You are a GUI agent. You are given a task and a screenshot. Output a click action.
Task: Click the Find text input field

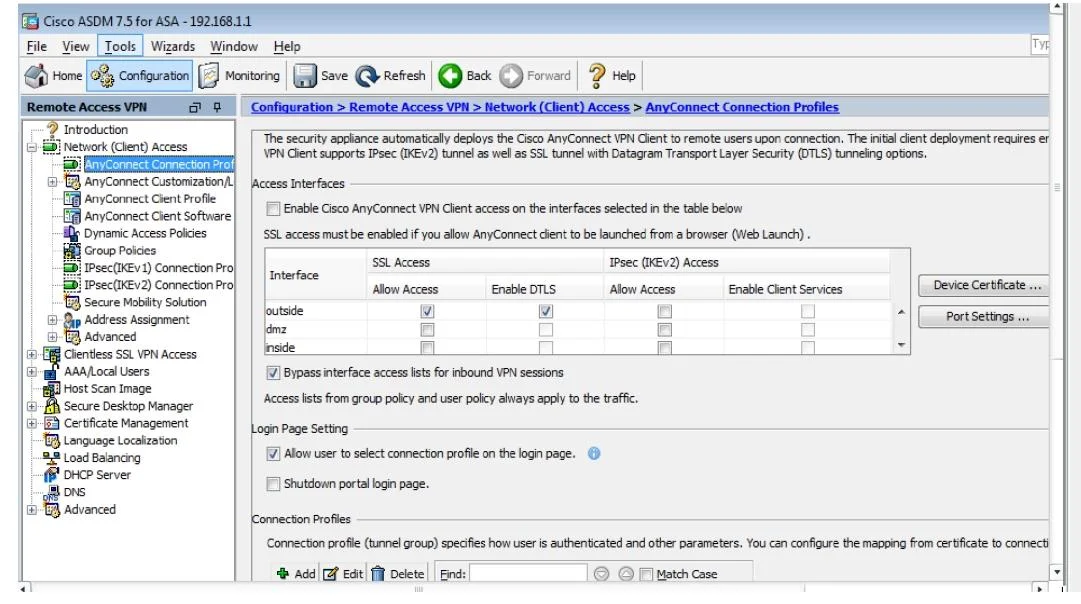coord(528,574)
